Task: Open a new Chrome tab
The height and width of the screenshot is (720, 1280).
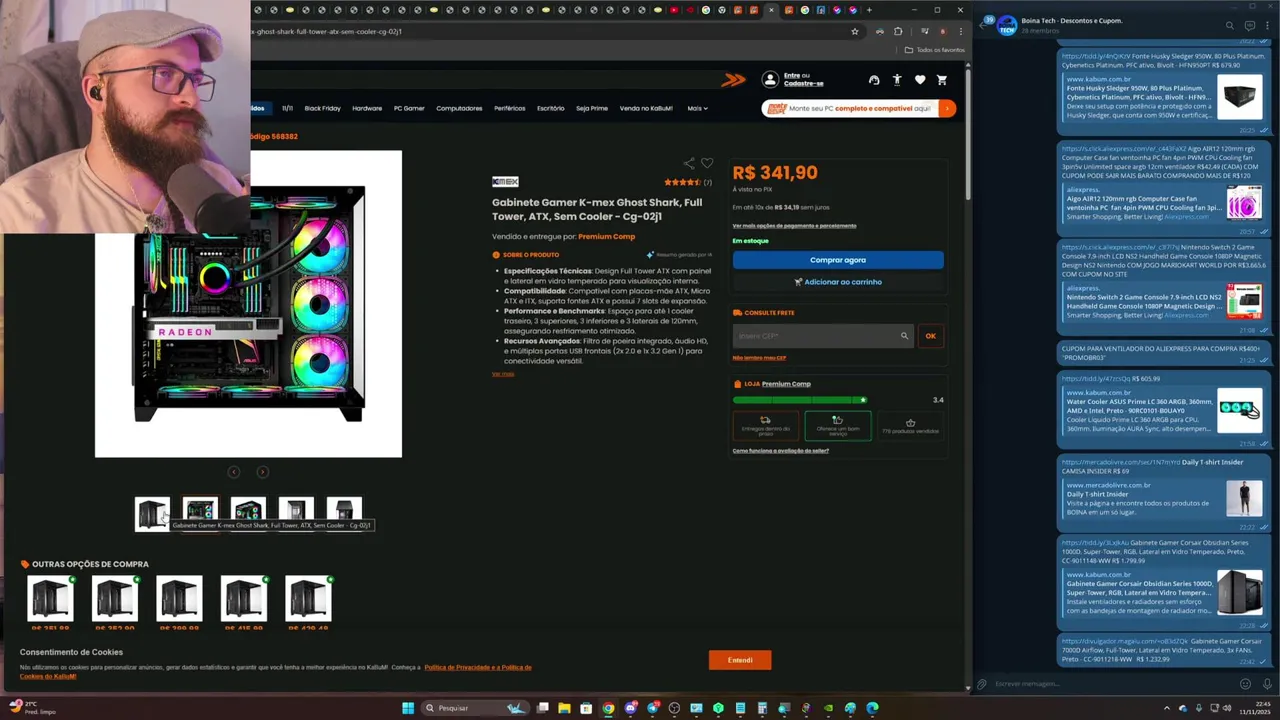Action: (869, 10)
